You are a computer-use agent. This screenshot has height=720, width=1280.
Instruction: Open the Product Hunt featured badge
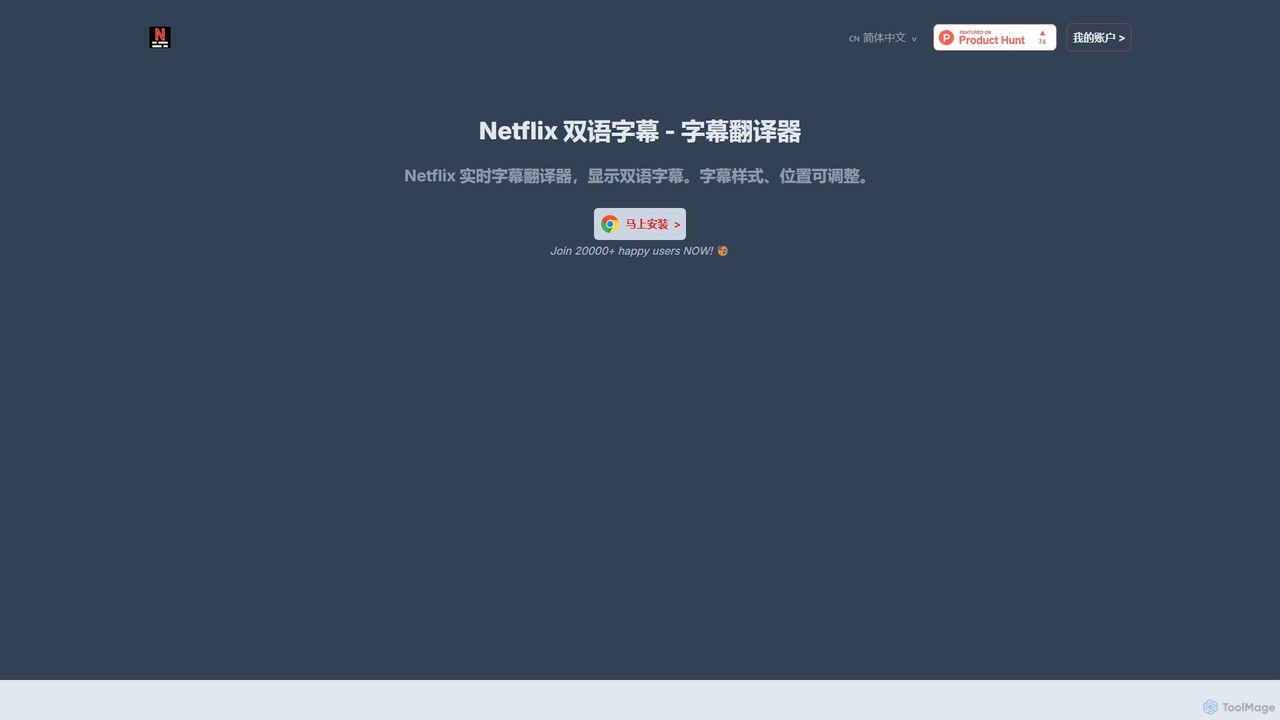[994, 37]
